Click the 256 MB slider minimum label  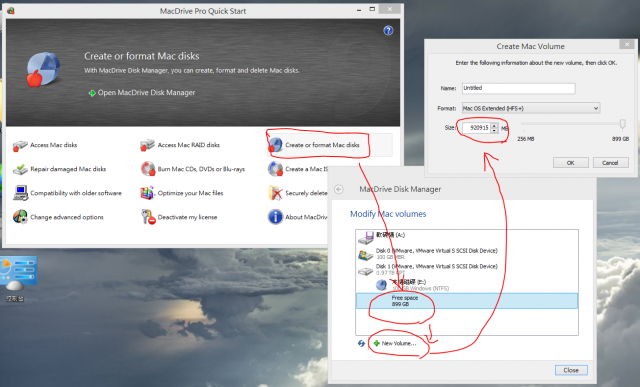(x=526, y=139)
